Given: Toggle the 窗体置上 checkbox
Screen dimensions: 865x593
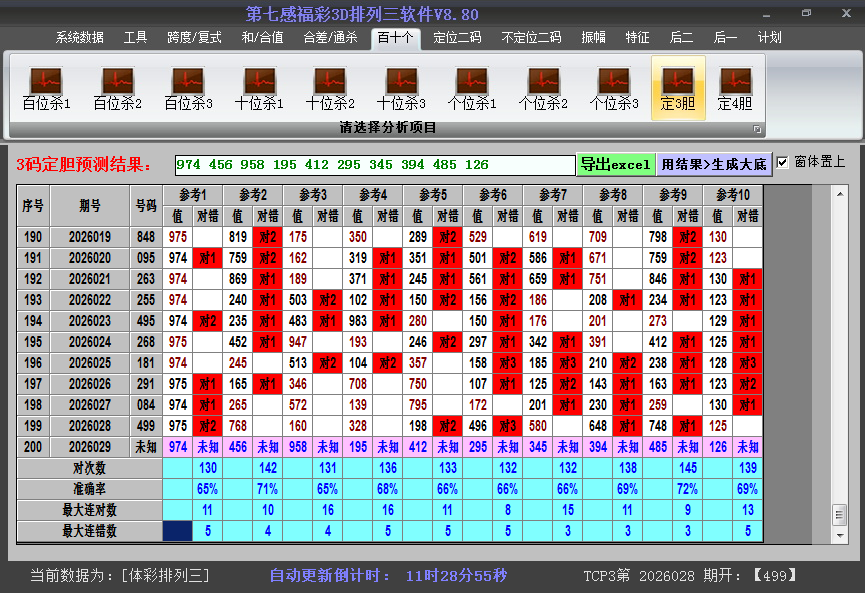Looking at the screenshot, I should [782, 162].
